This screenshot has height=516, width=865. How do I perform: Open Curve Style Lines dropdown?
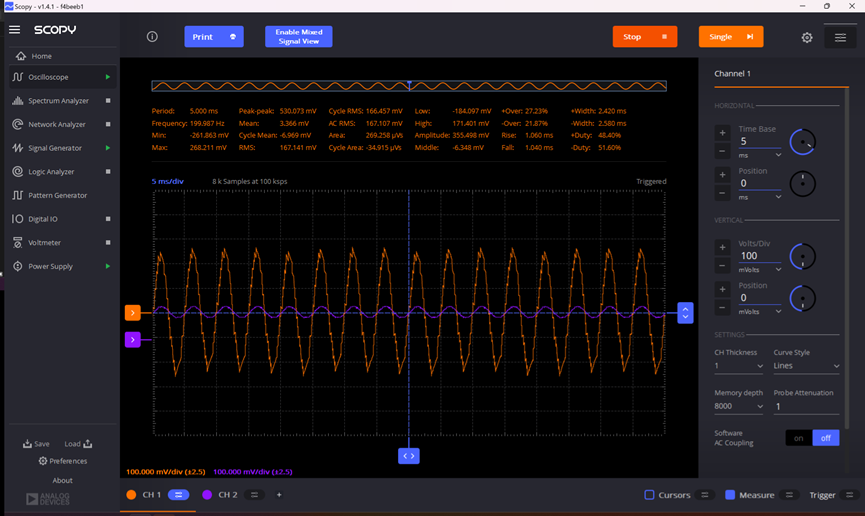click(806, 366)
